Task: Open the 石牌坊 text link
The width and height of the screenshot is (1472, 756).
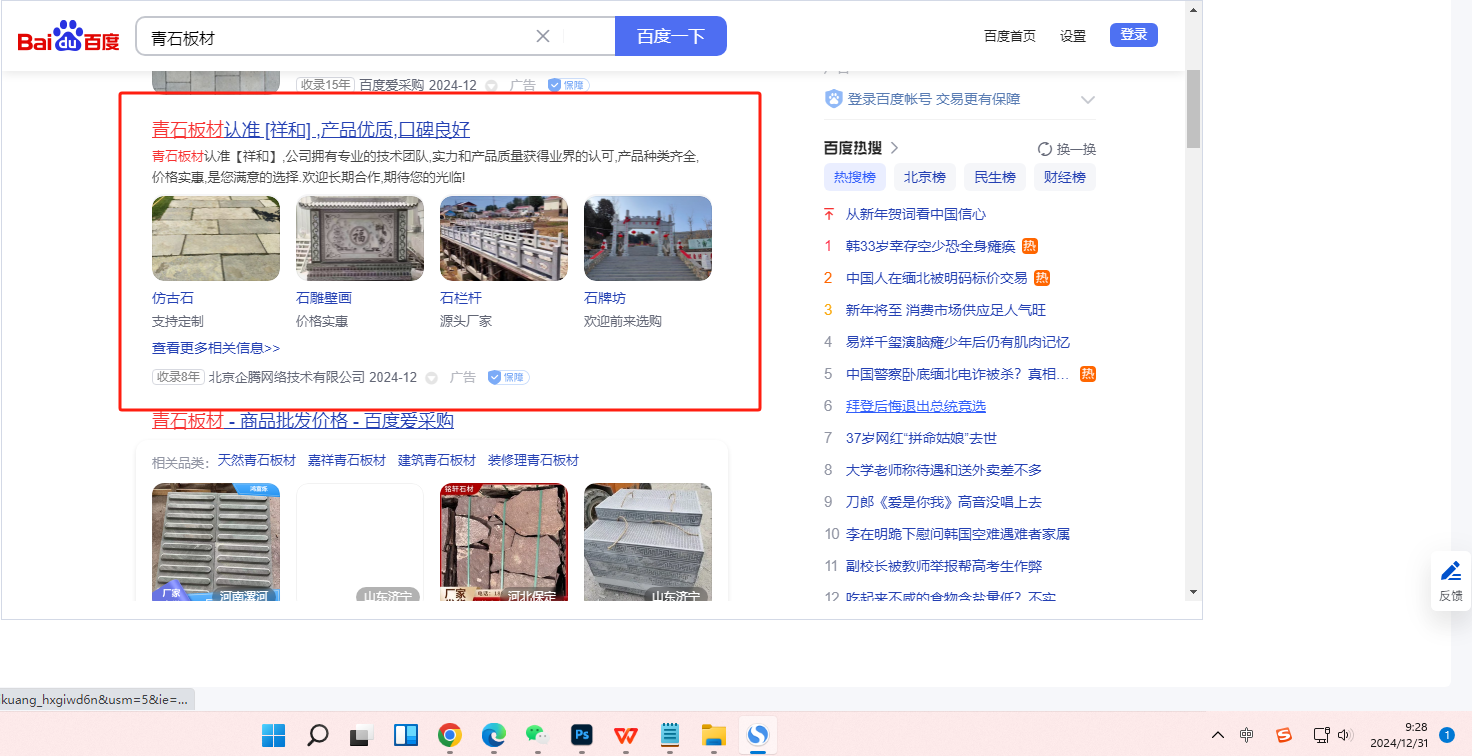Action: pos(605,298)
